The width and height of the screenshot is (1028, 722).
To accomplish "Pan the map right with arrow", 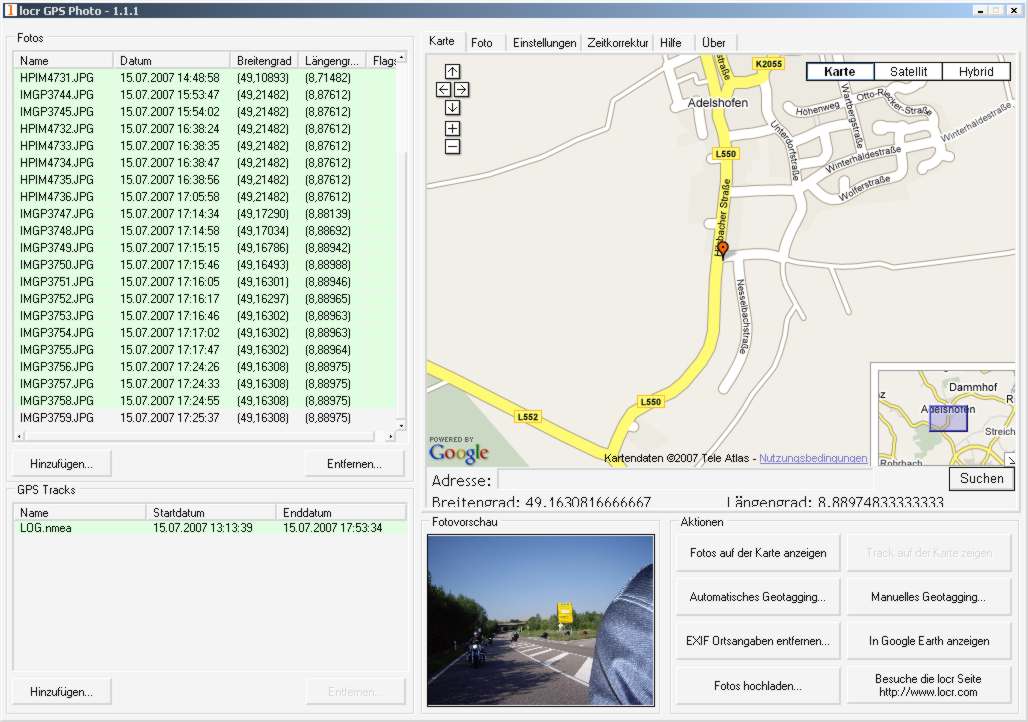I will (461, 90).
